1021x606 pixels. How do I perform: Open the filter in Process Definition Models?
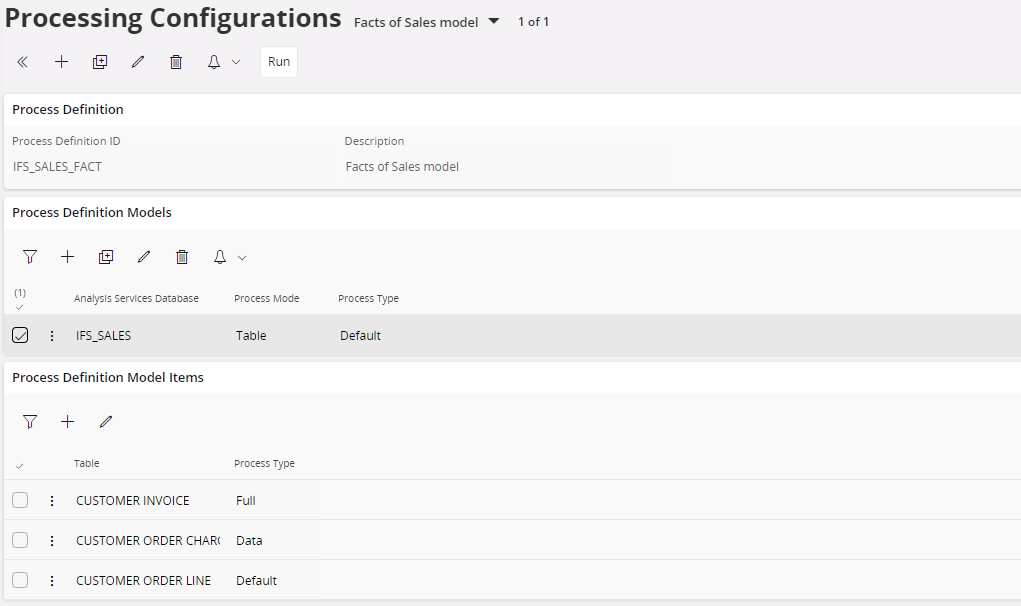(x=30, y=256)
